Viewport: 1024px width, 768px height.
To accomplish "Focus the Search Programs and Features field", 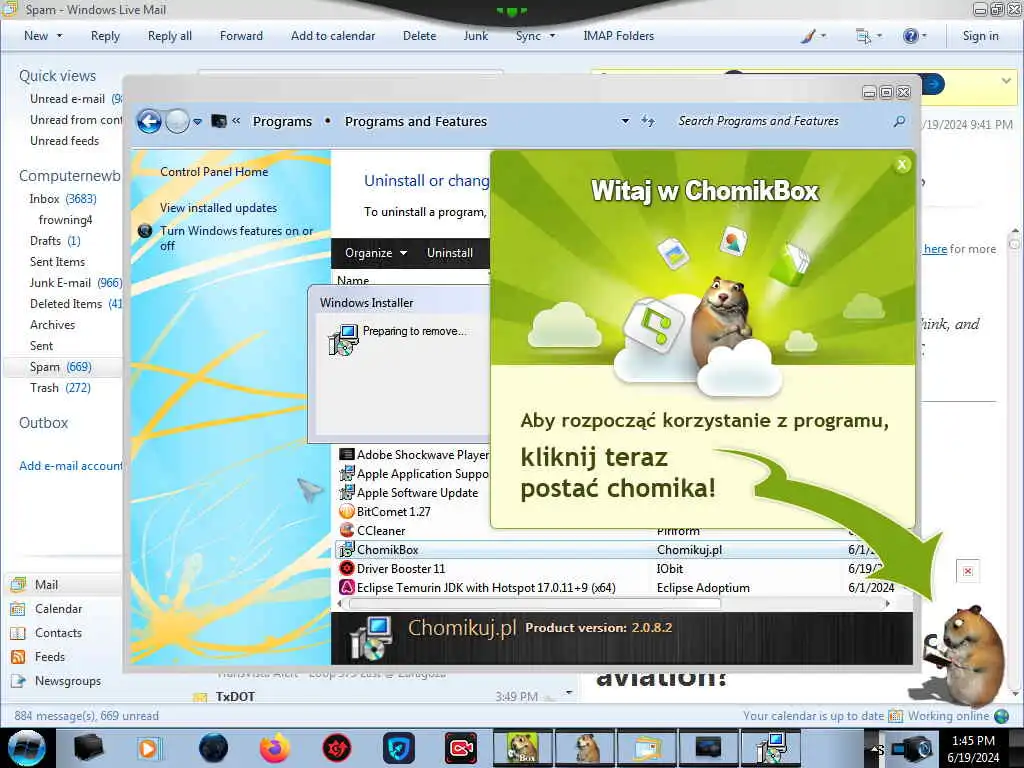I will coord(758,121).
